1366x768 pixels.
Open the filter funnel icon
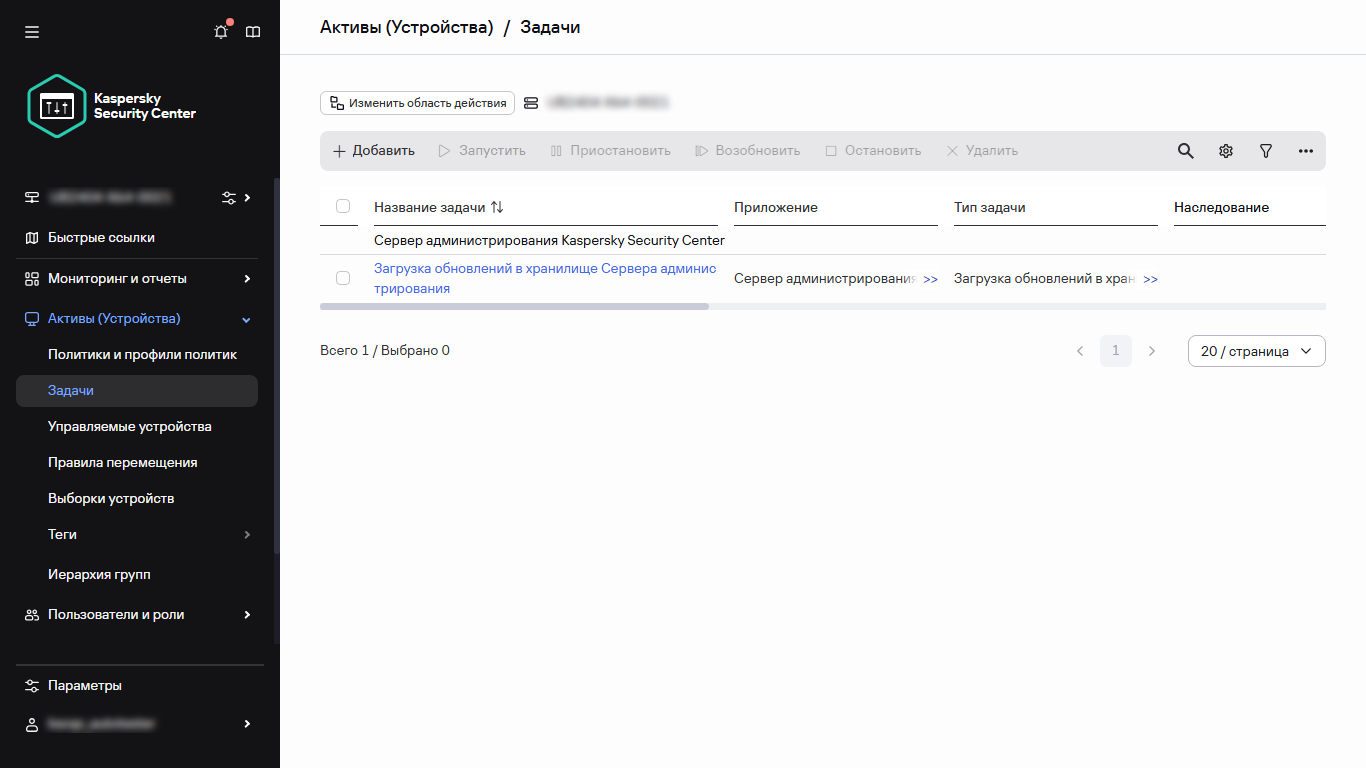pos(1266,151)
